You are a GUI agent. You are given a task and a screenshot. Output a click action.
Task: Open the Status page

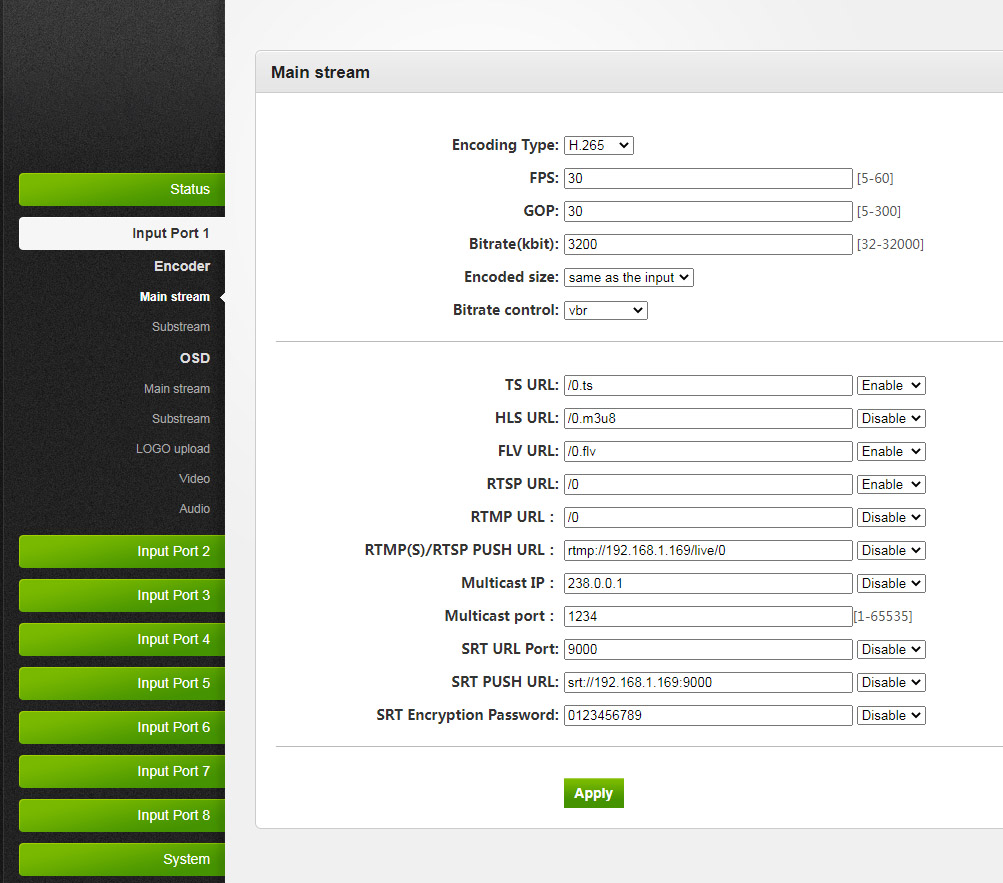122,189
